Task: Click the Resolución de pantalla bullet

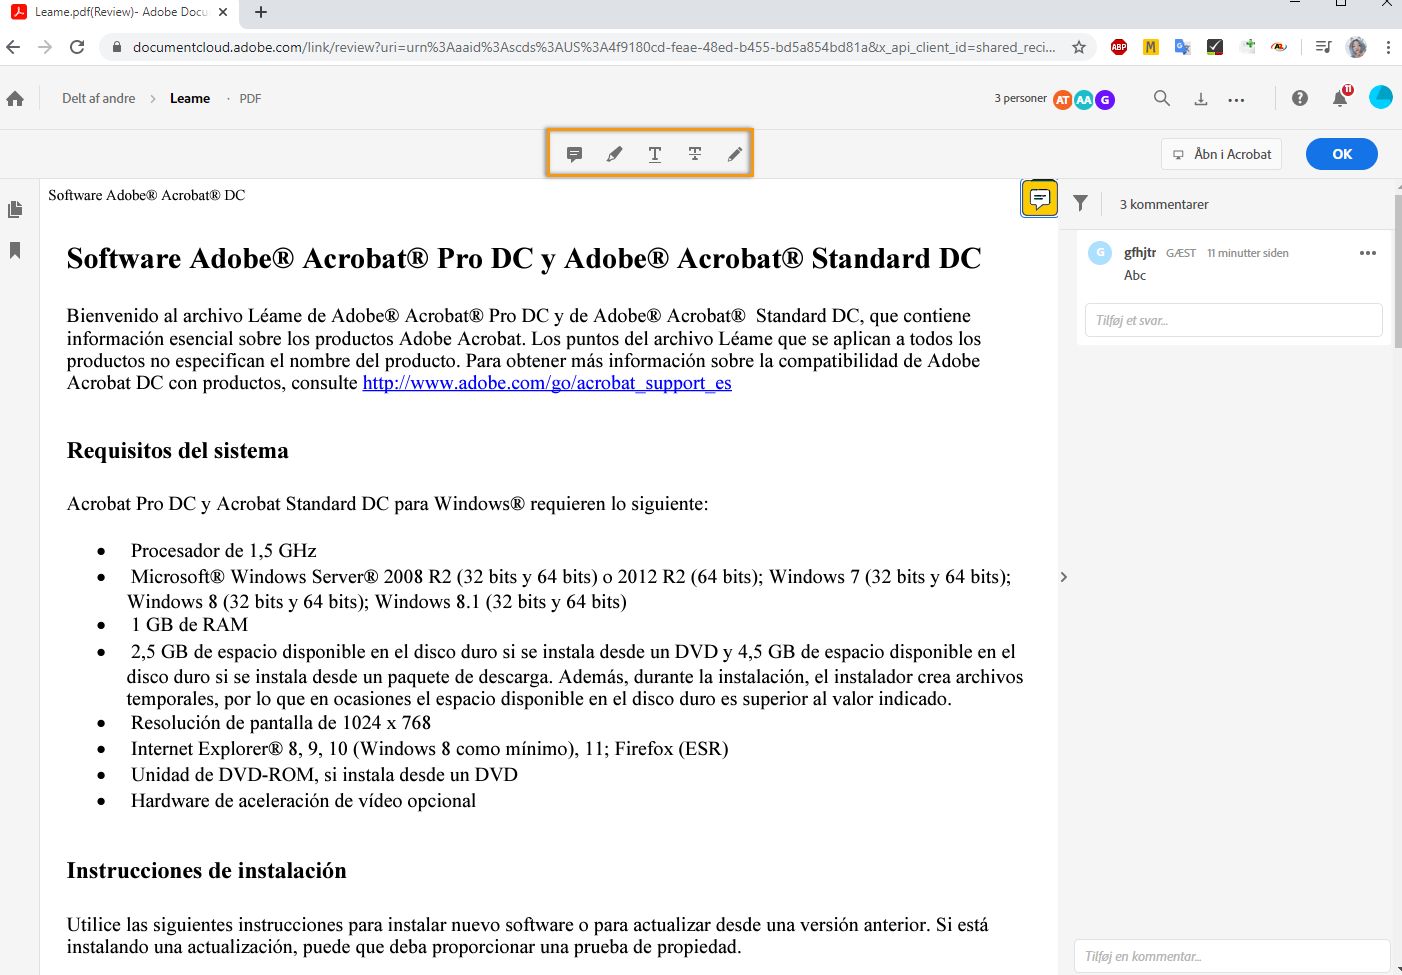Action: 281,723
